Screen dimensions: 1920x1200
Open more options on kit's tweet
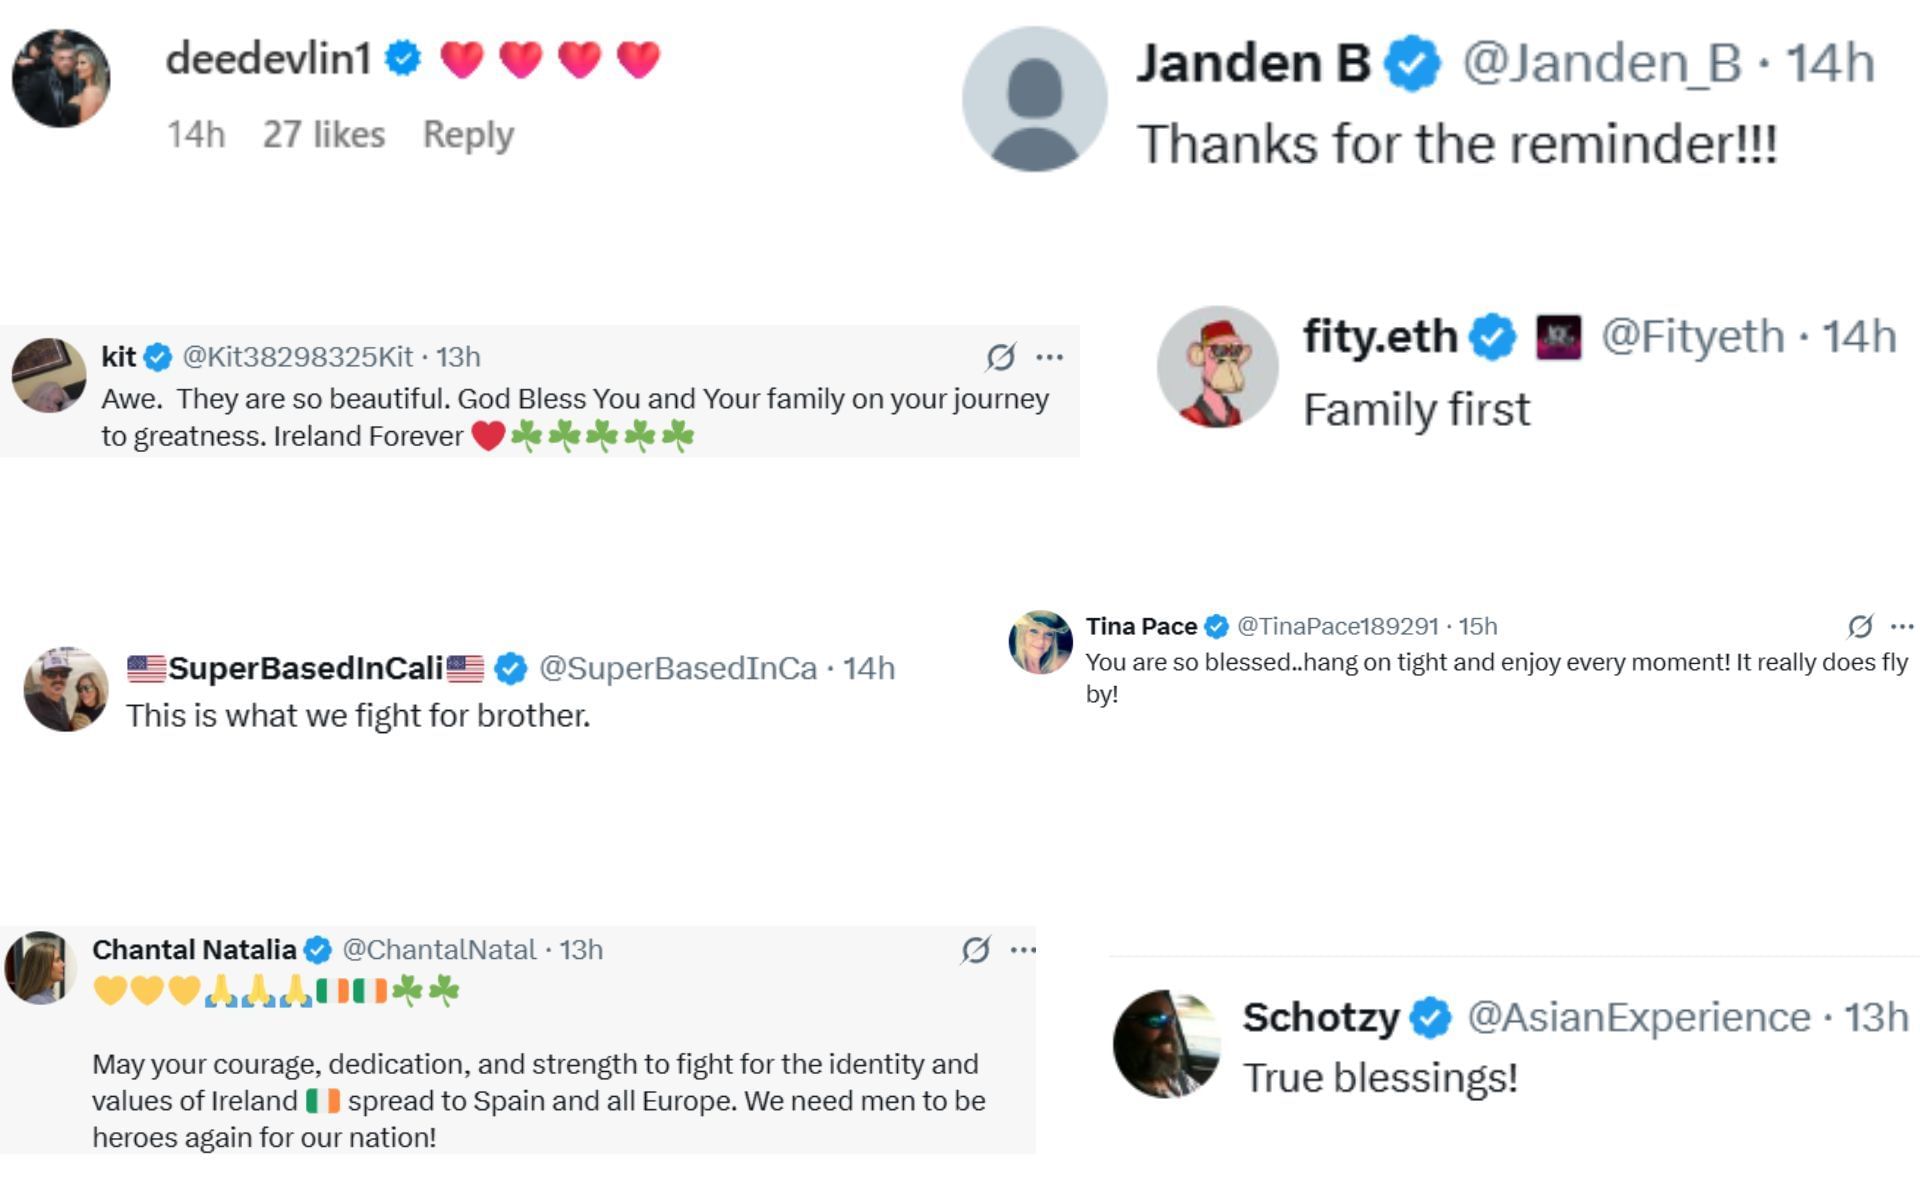[x=1049, y=356]
